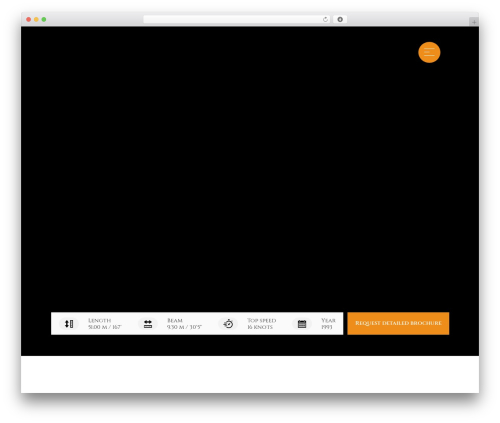Click the browser address bar
Viewport: 500px width, 423px height.
(237, 19)
